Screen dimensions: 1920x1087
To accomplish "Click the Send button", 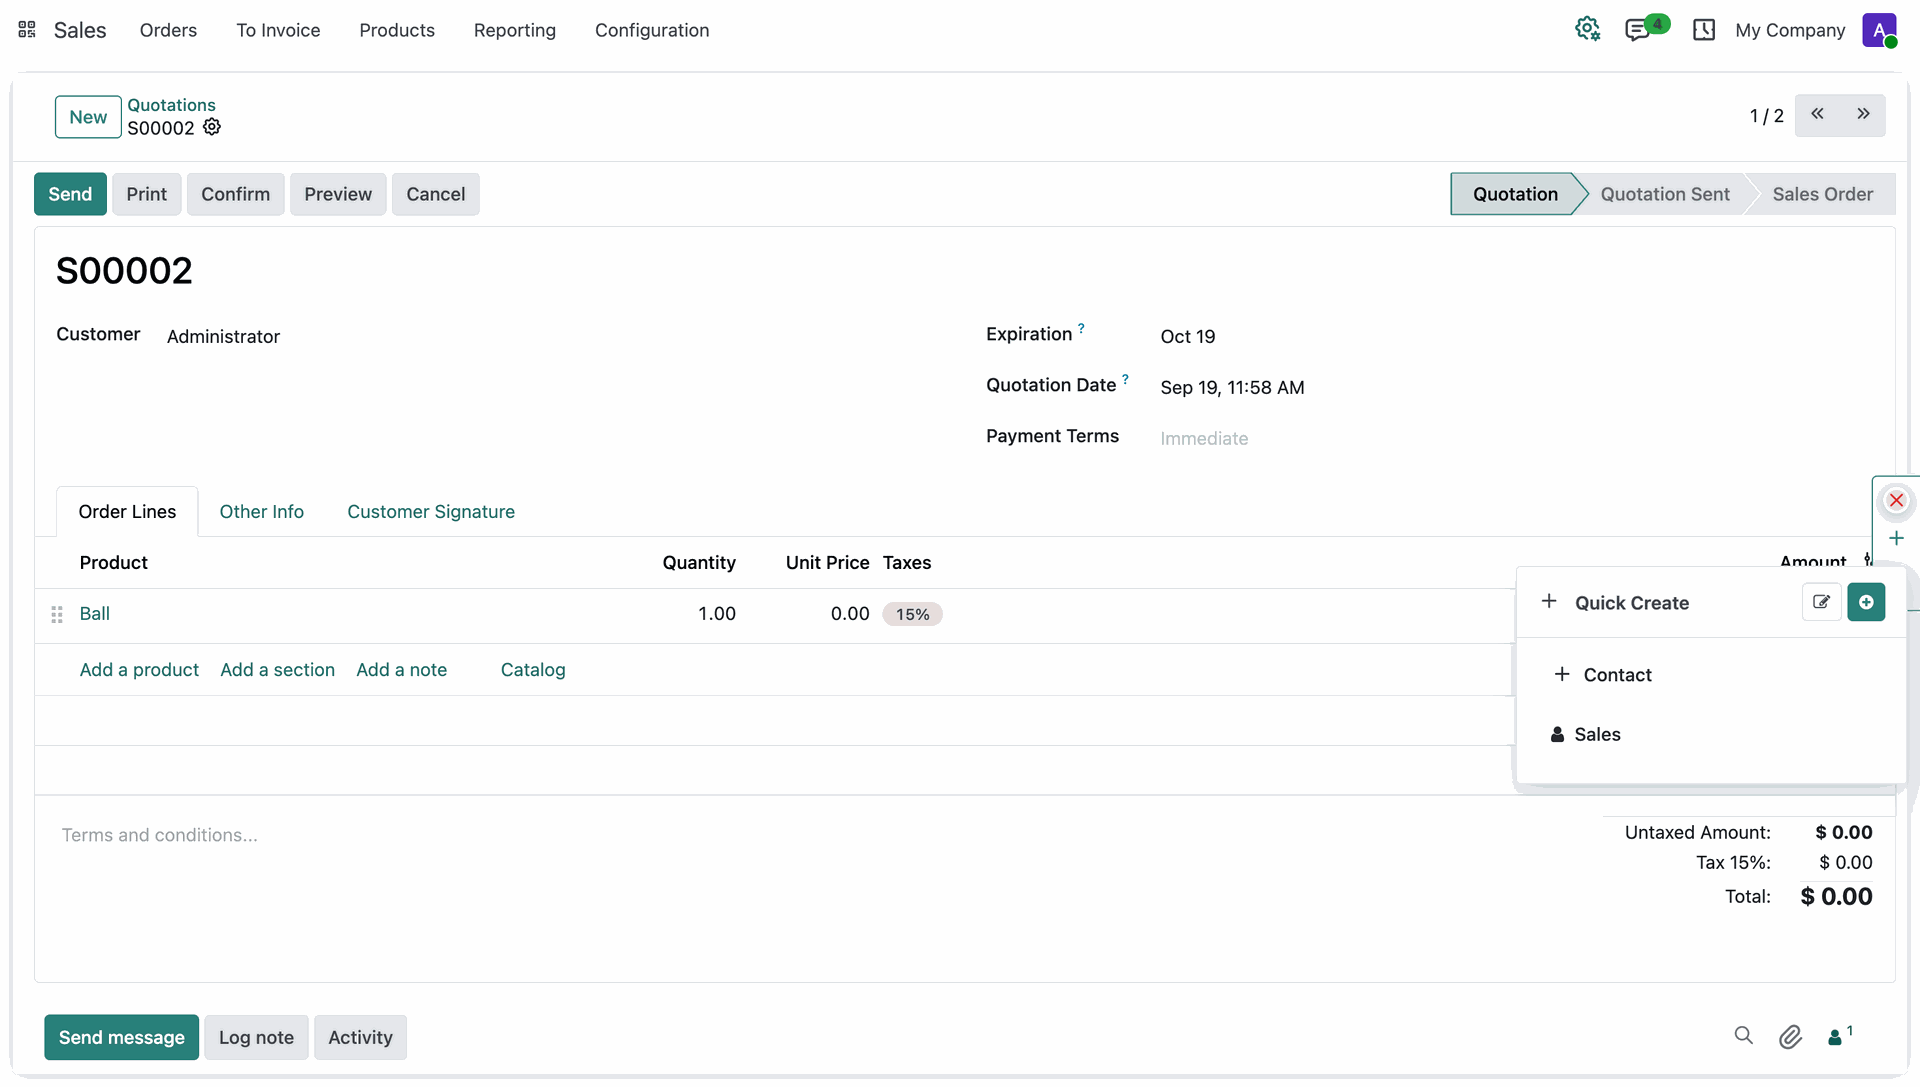I will coord(70,194).
